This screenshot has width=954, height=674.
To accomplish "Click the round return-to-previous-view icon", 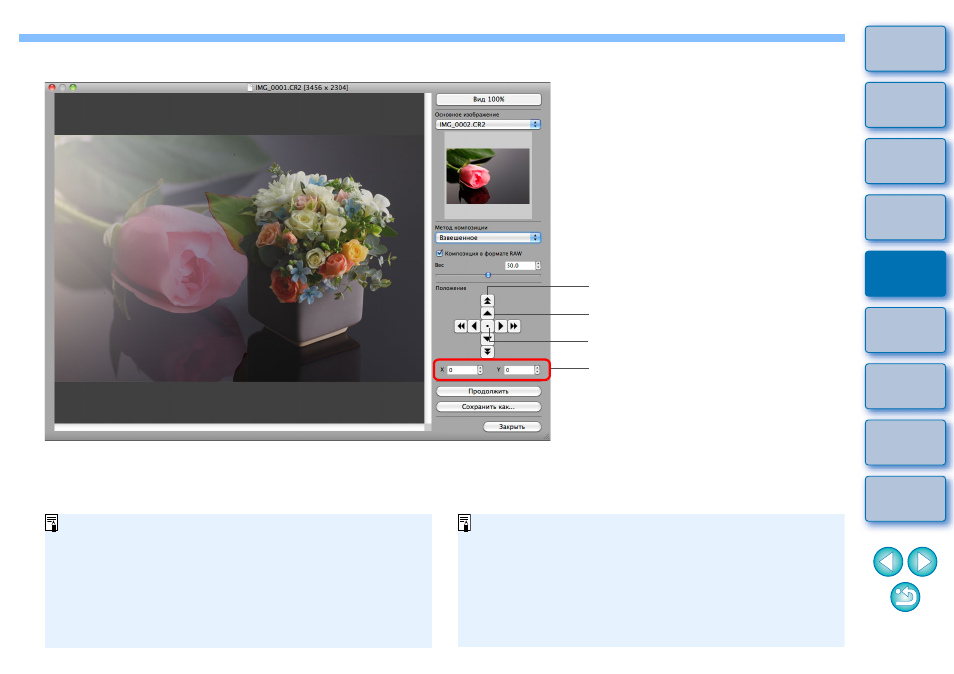I will click(905, 597).
